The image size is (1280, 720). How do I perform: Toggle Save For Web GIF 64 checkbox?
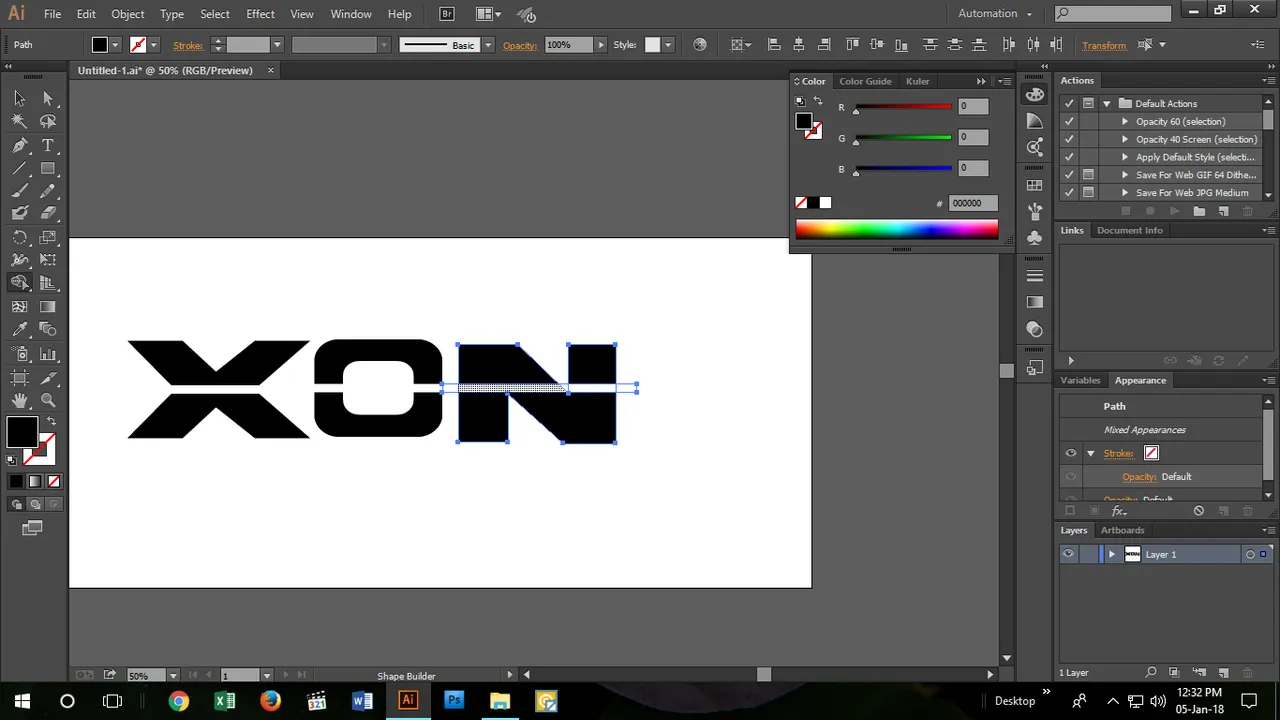[1070, 175]
